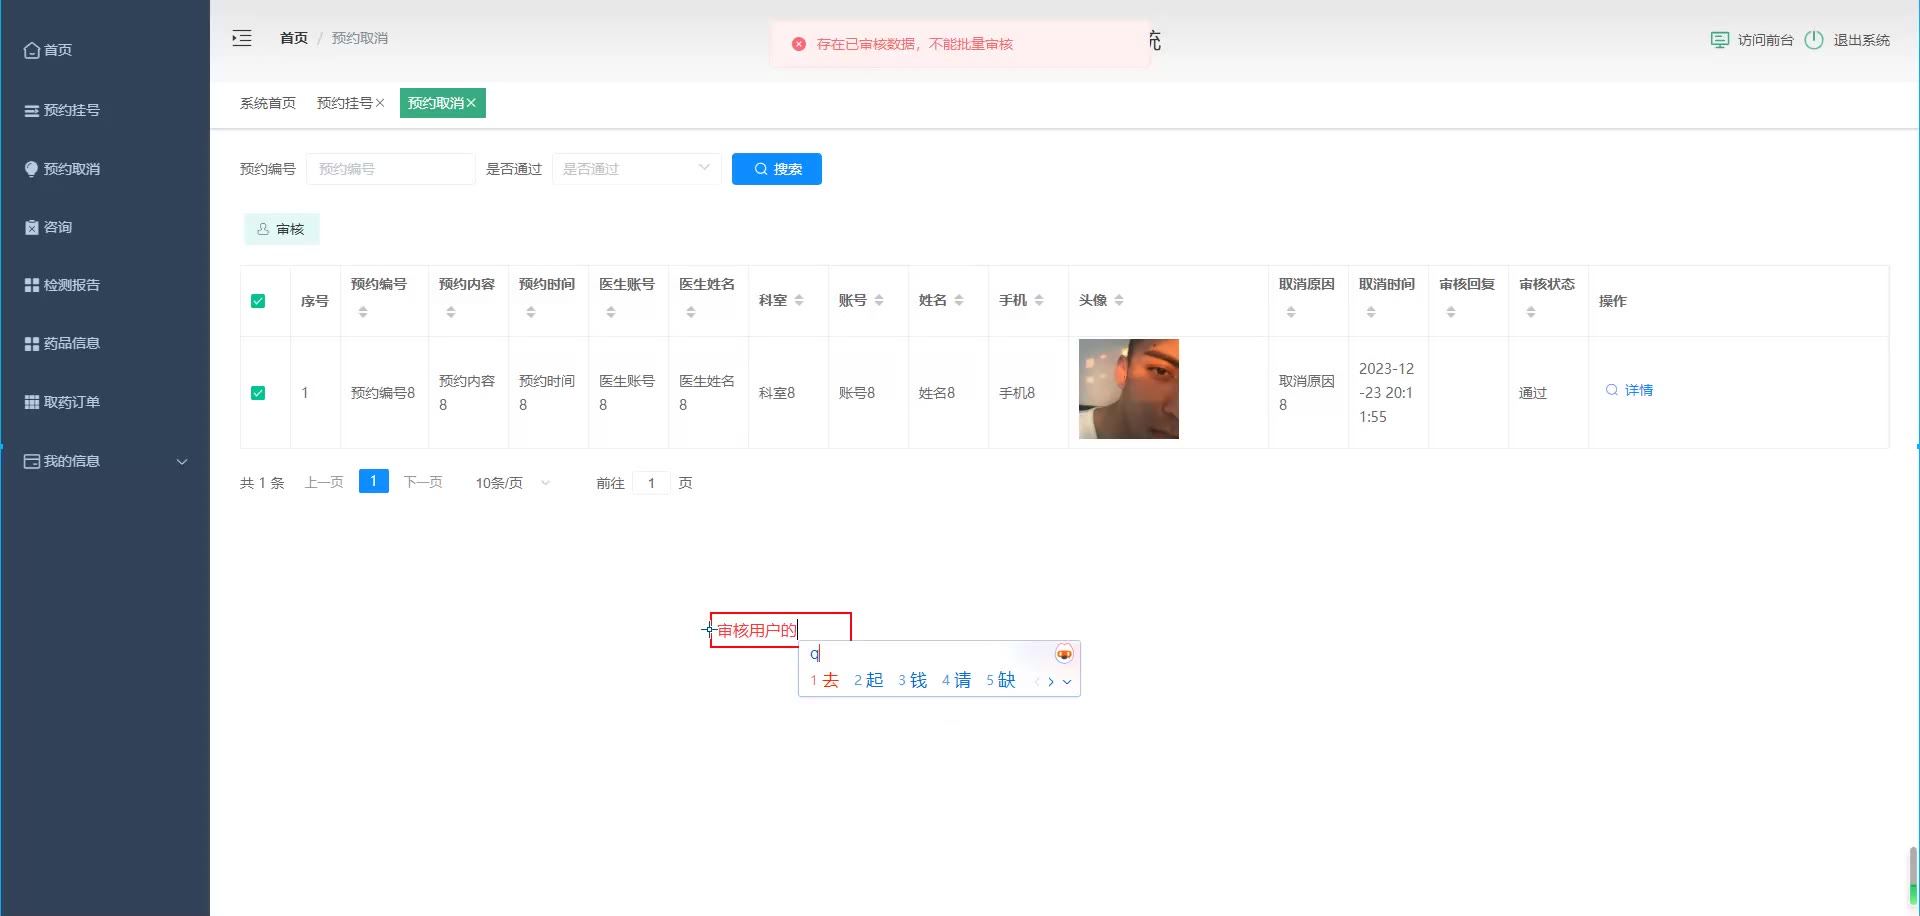Expand the 我的信息 submenu arrow
1920x916 pixels.
[x=182, y=461]
